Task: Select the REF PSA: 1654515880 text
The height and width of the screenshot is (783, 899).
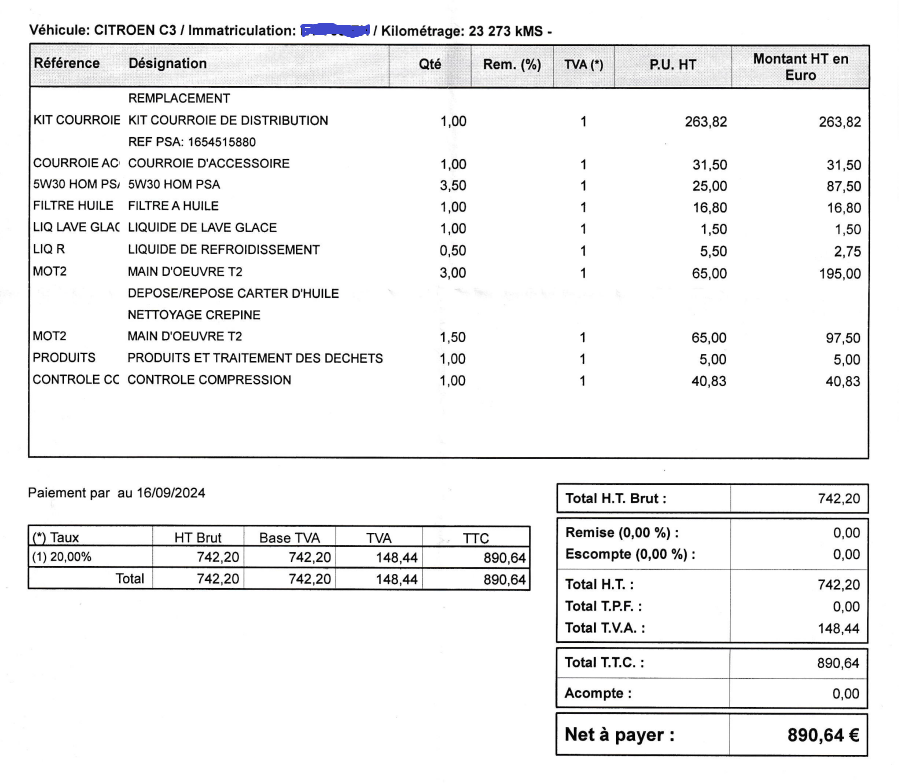Action: tap(192, 142)
